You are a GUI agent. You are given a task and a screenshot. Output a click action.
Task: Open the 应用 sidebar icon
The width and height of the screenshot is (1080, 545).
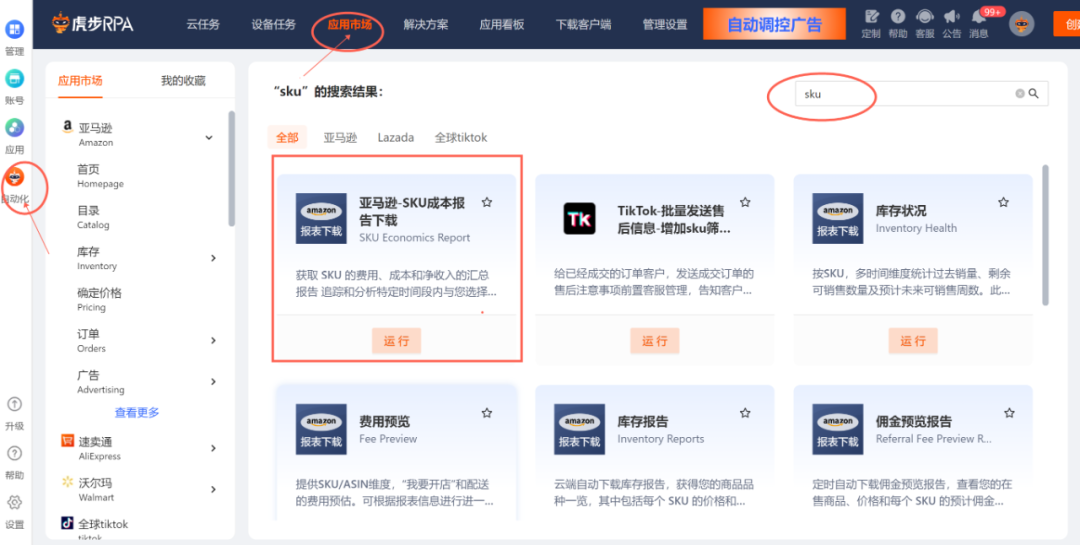pos(14,127)
